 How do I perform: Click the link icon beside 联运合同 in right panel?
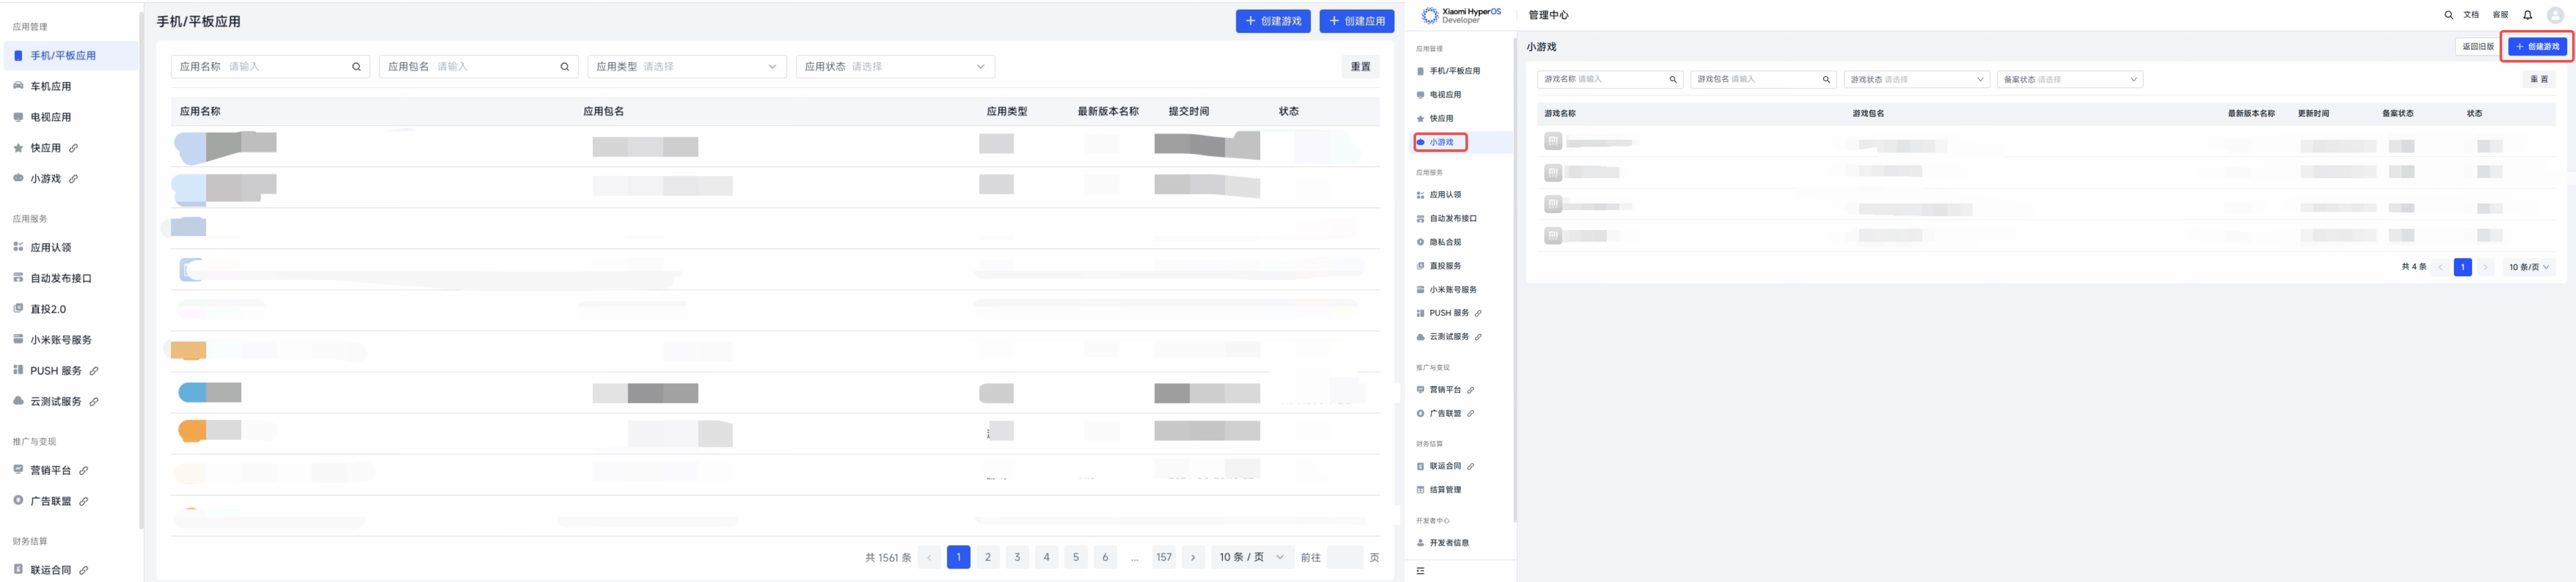tap(1471, 467)
